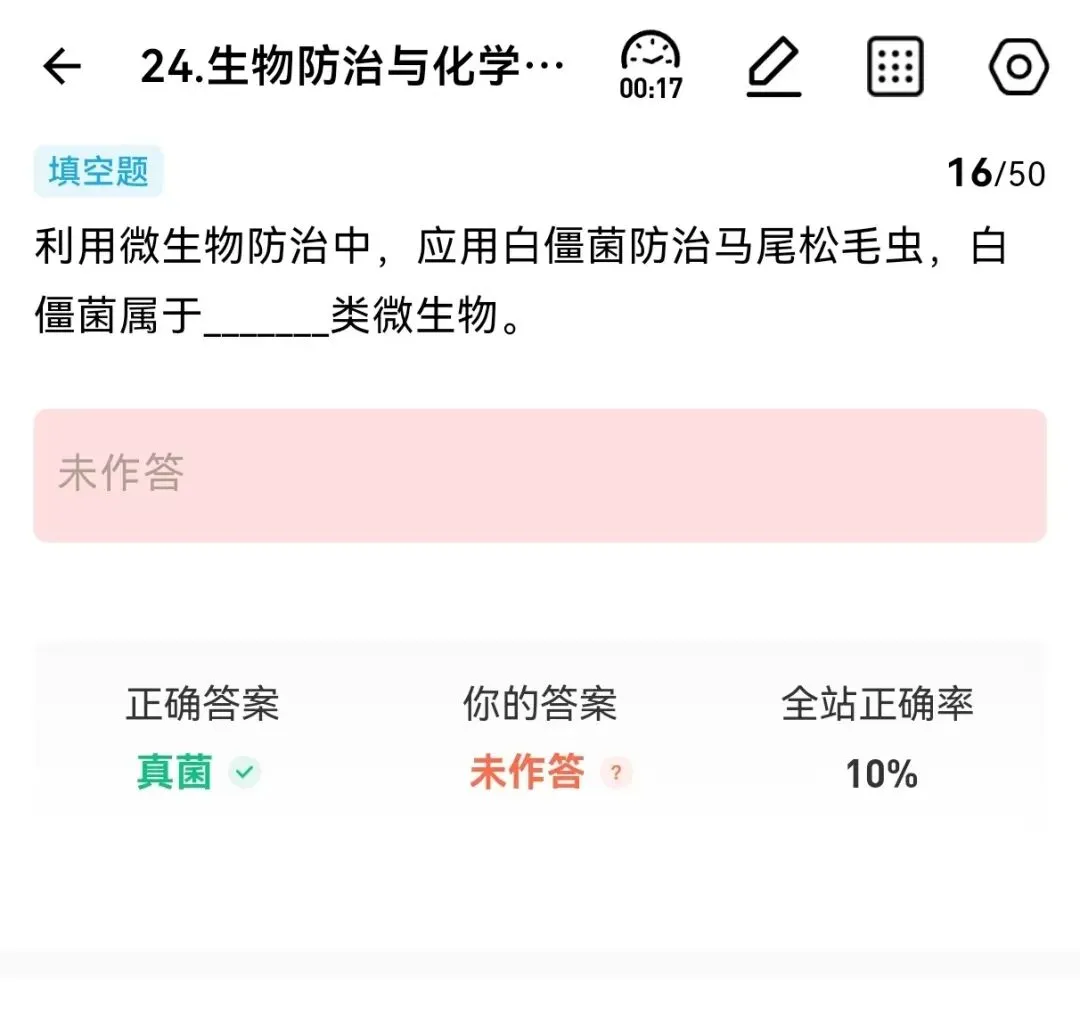Tap the question mark beside 未作答
Image resolution: width=1080 pixels, height=1014 pixels.
click(x=616, y=772)
